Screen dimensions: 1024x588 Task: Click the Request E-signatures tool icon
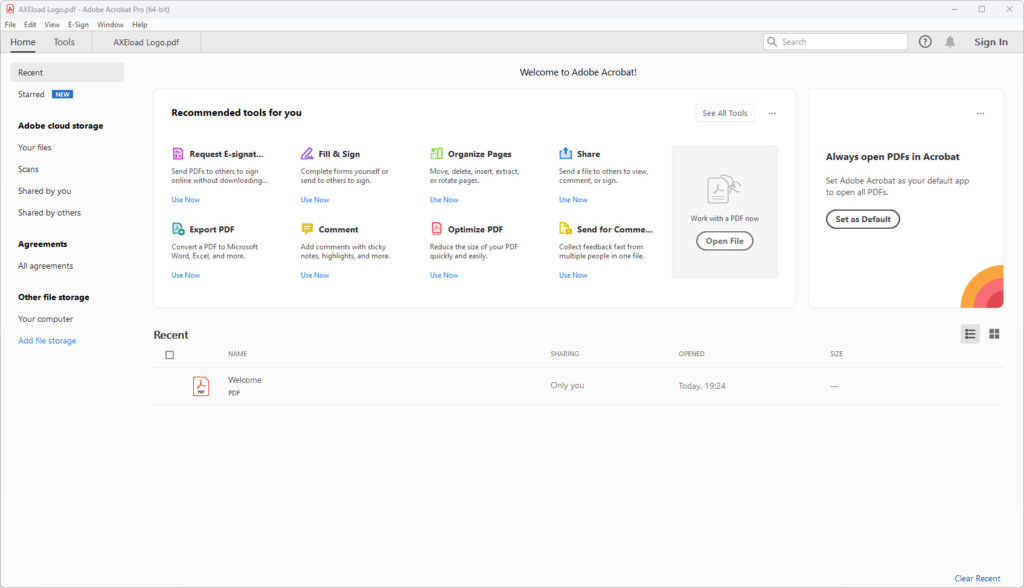[x=178, y=154]
